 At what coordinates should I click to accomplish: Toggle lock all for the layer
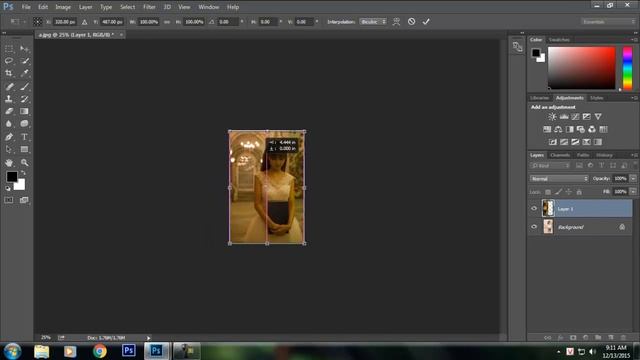coord(579,192)
